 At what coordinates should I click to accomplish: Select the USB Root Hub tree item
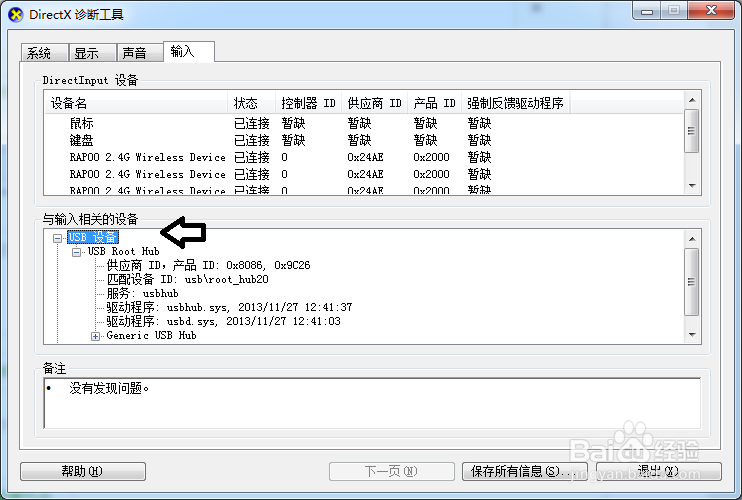point(124,251)
